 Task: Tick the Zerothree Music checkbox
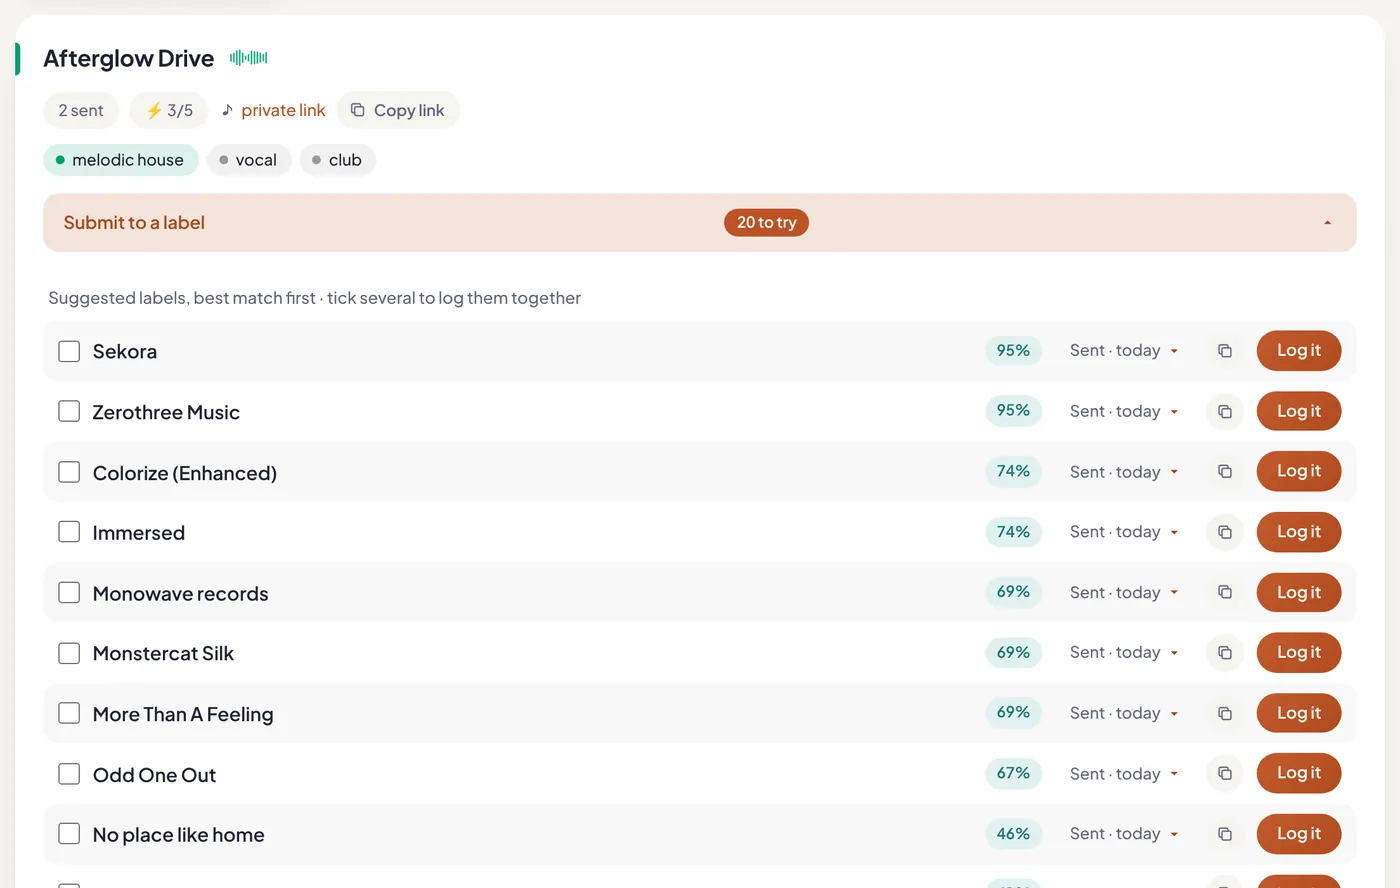click(x=69, y=411)
